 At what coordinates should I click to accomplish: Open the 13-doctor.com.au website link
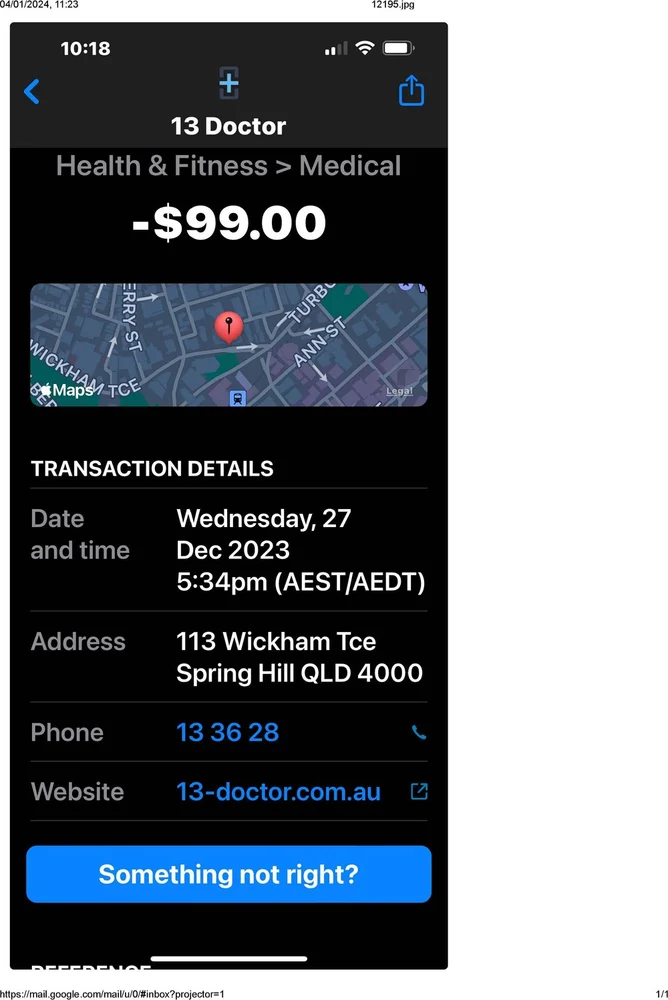(278, 791)
